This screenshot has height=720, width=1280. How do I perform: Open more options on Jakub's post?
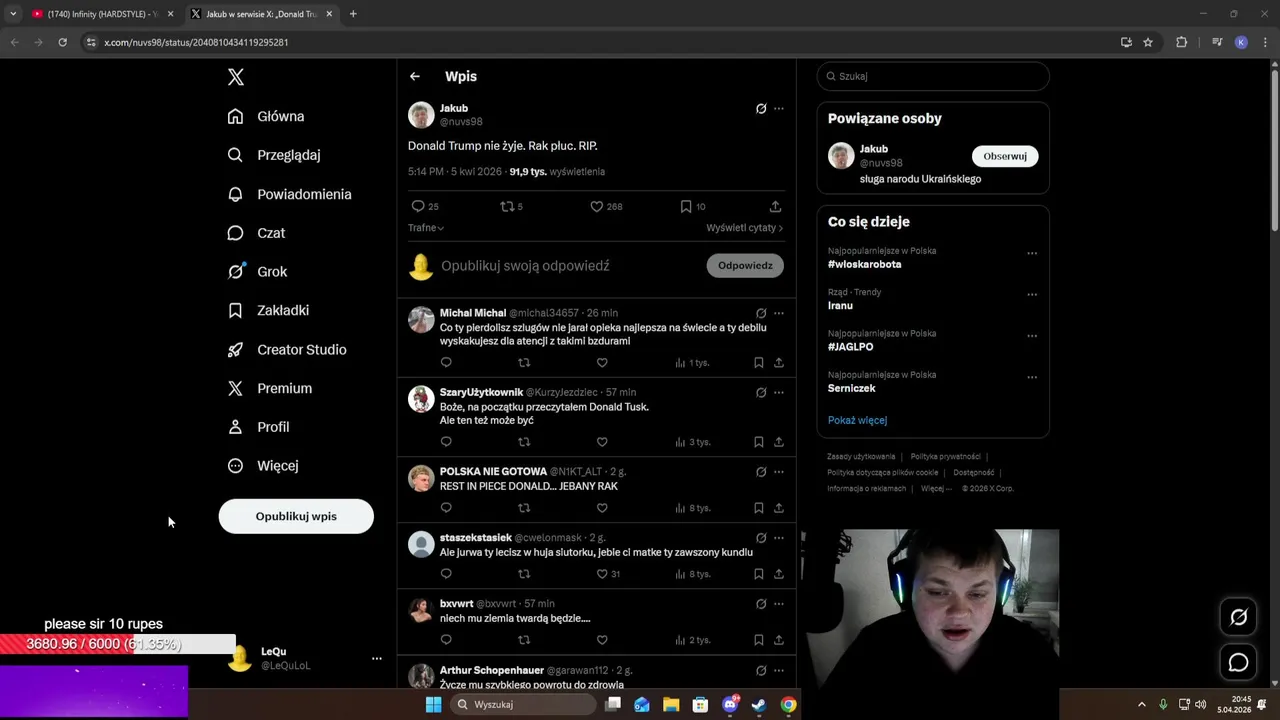click(779, 108)
